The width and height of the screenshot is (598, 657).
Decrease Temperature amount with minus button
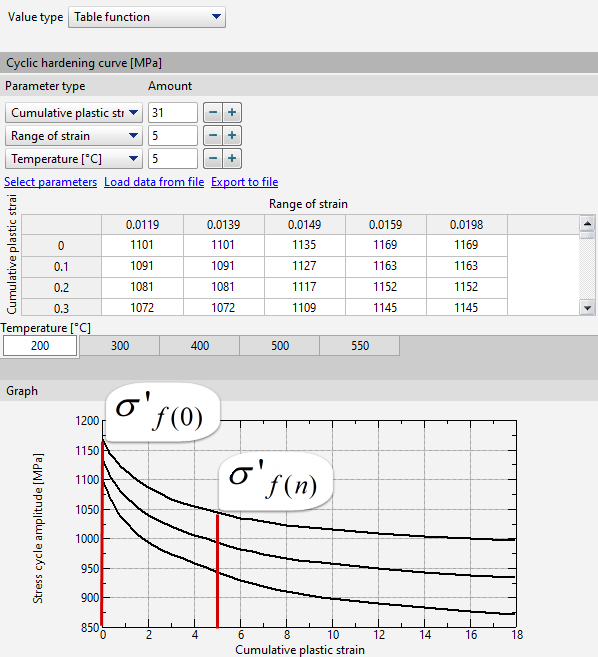(213, 159)
